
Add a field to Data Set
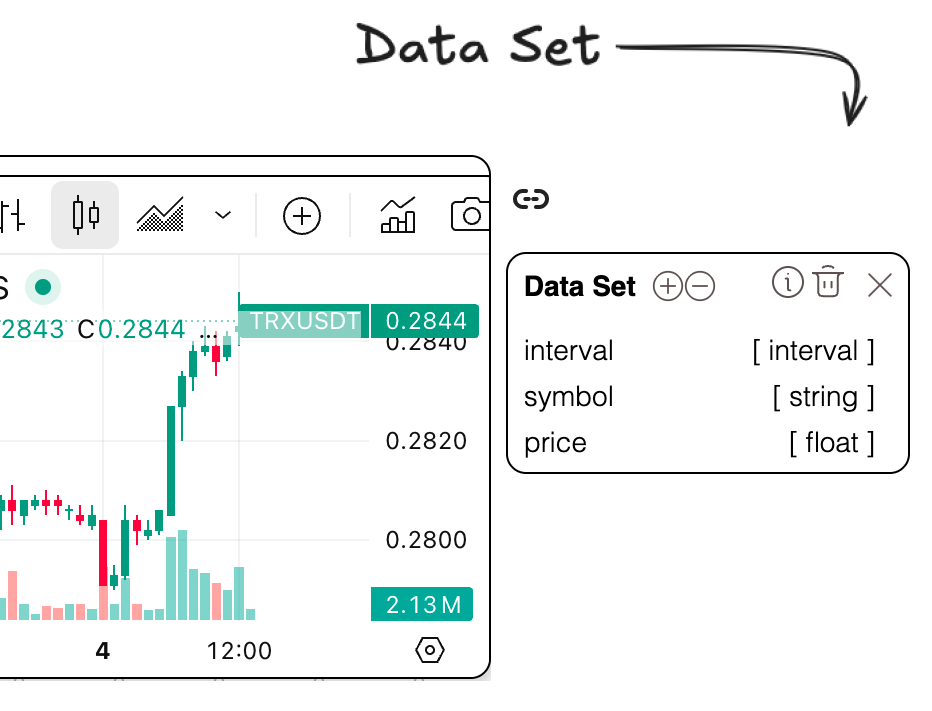click(x=667, y=287)
